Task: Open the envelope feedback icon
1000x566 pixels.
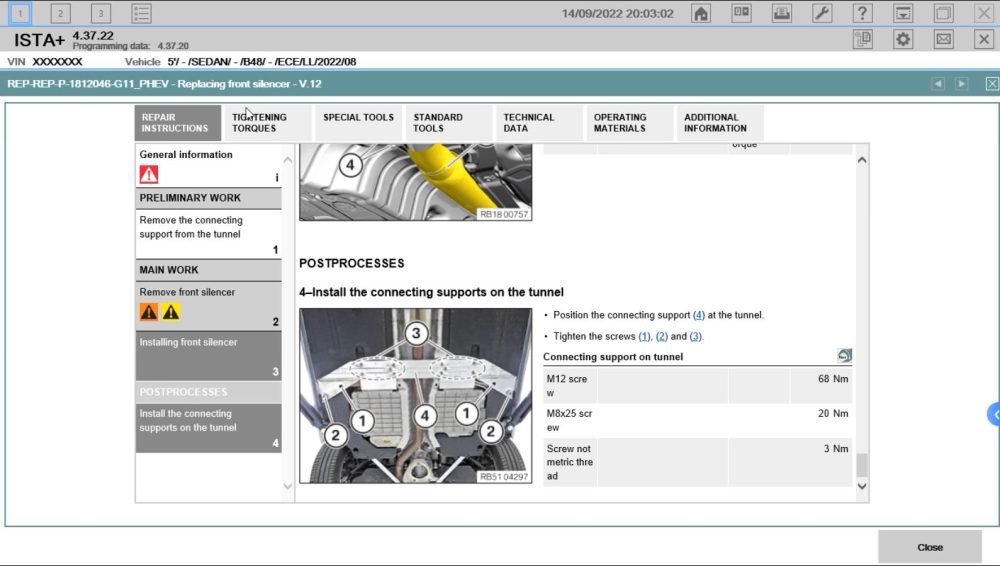Action: coord(943,40)
